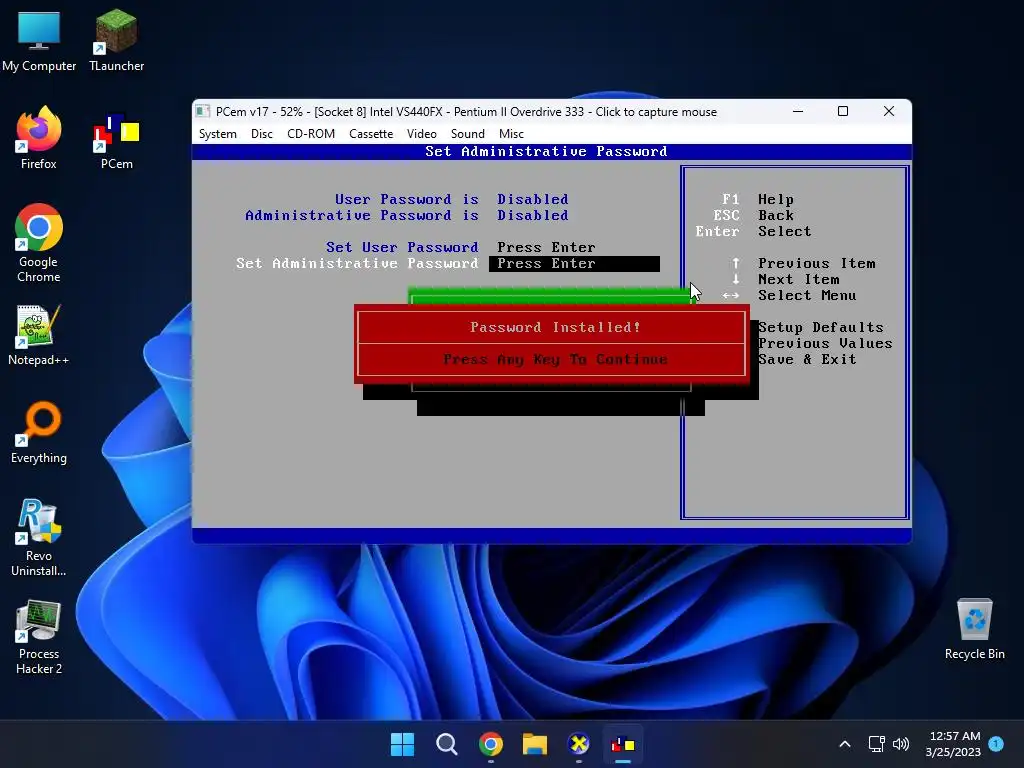Click 'Previous Values' in the BIOS legend
Viewport: 1024px width, 768px height.
(825, 344)
